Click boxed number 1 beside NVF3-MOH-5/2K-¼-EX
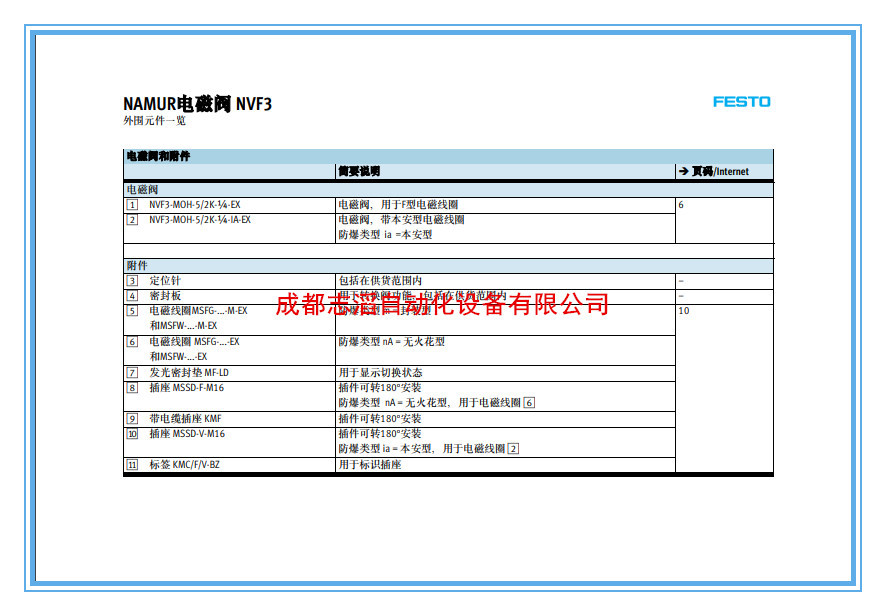The width and height of the screenshot is (886, 616). click(x=132, y=205)
